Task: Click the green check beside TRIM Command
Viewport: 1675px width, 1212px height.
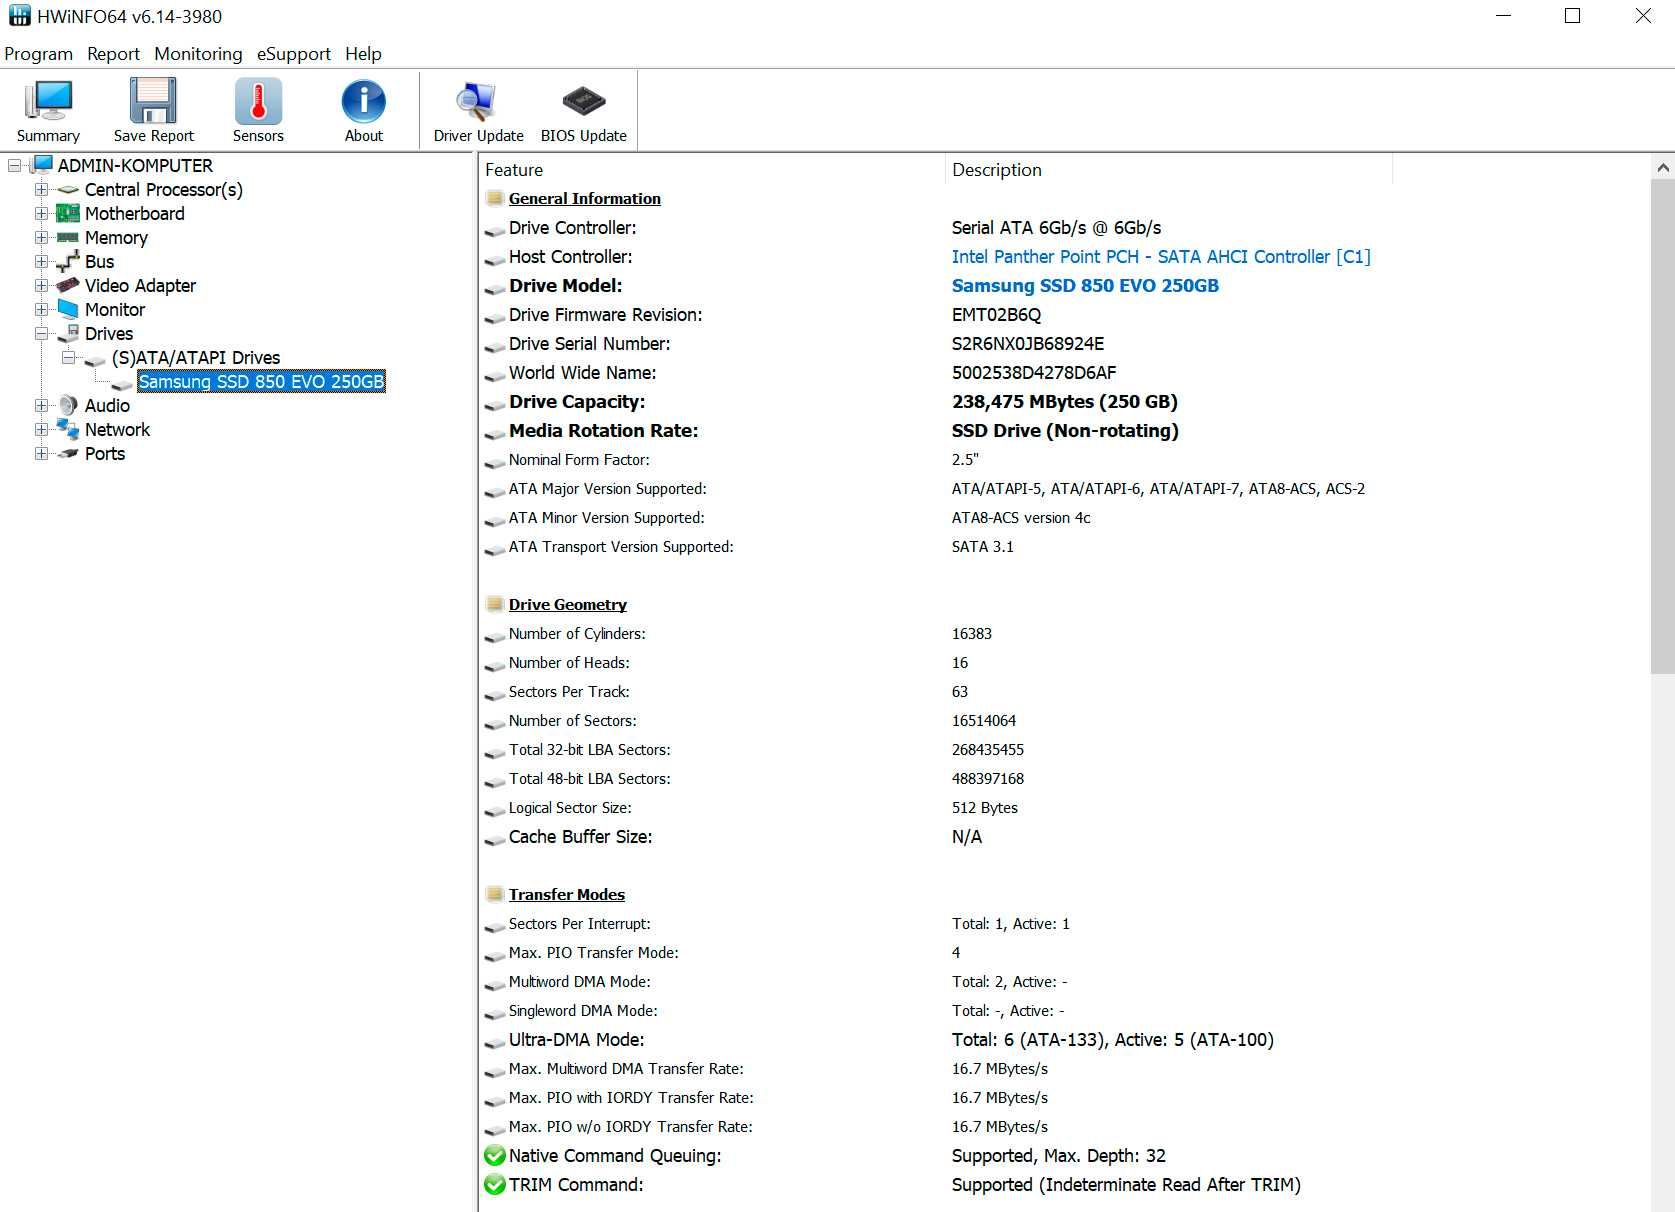Action: point(494,1184)
